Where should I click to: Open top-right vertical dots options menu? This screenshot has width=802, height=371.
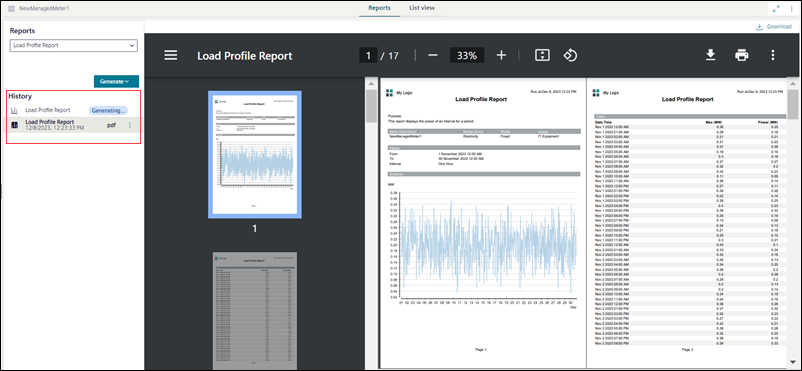pyautogui.click(x=791, y=9)
